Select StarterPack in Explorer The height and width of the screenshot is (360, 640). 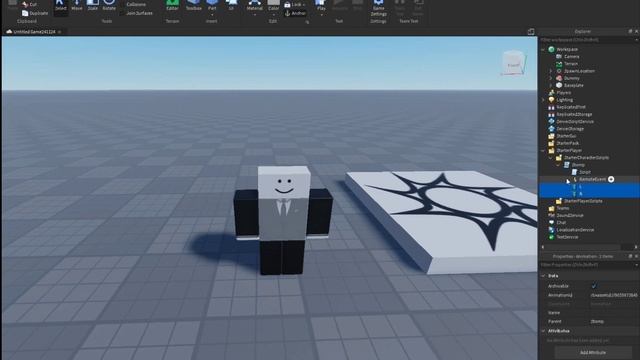567,143
